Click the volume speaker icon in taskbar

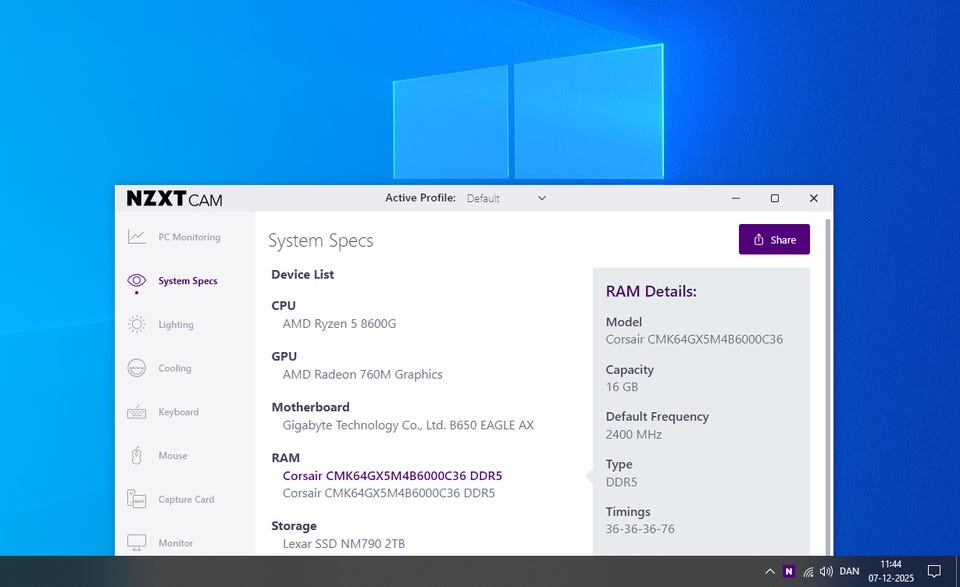(826, 572)
